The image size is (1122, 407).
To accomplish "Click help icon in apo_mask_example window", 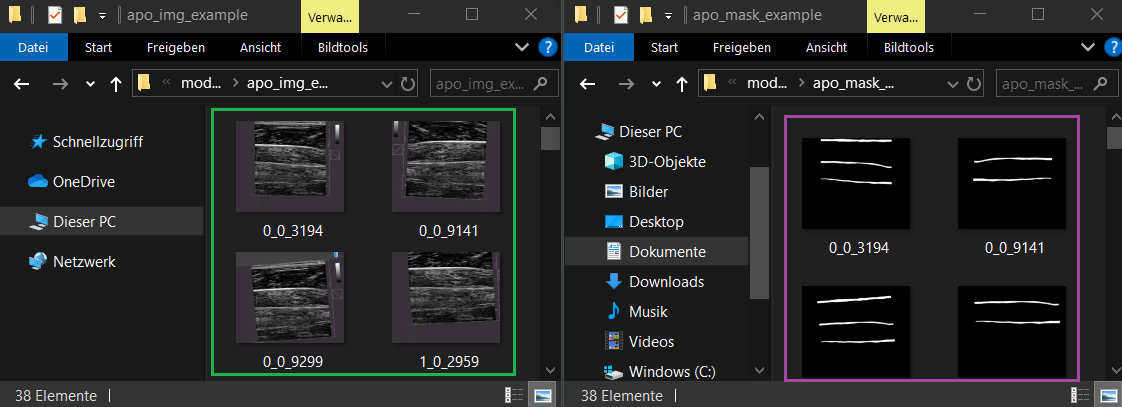I will (x=1109, y=47).
